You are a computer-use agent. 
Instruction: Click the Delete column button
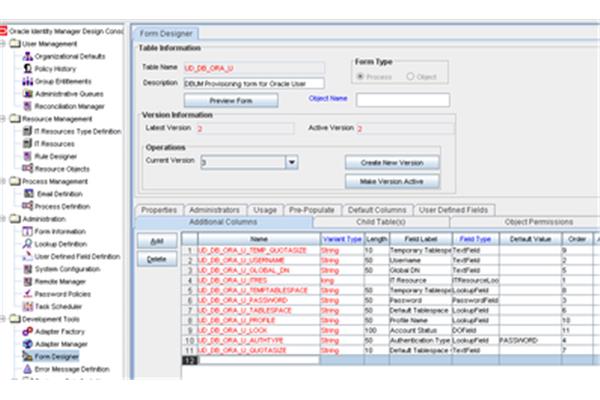point(157,259)
